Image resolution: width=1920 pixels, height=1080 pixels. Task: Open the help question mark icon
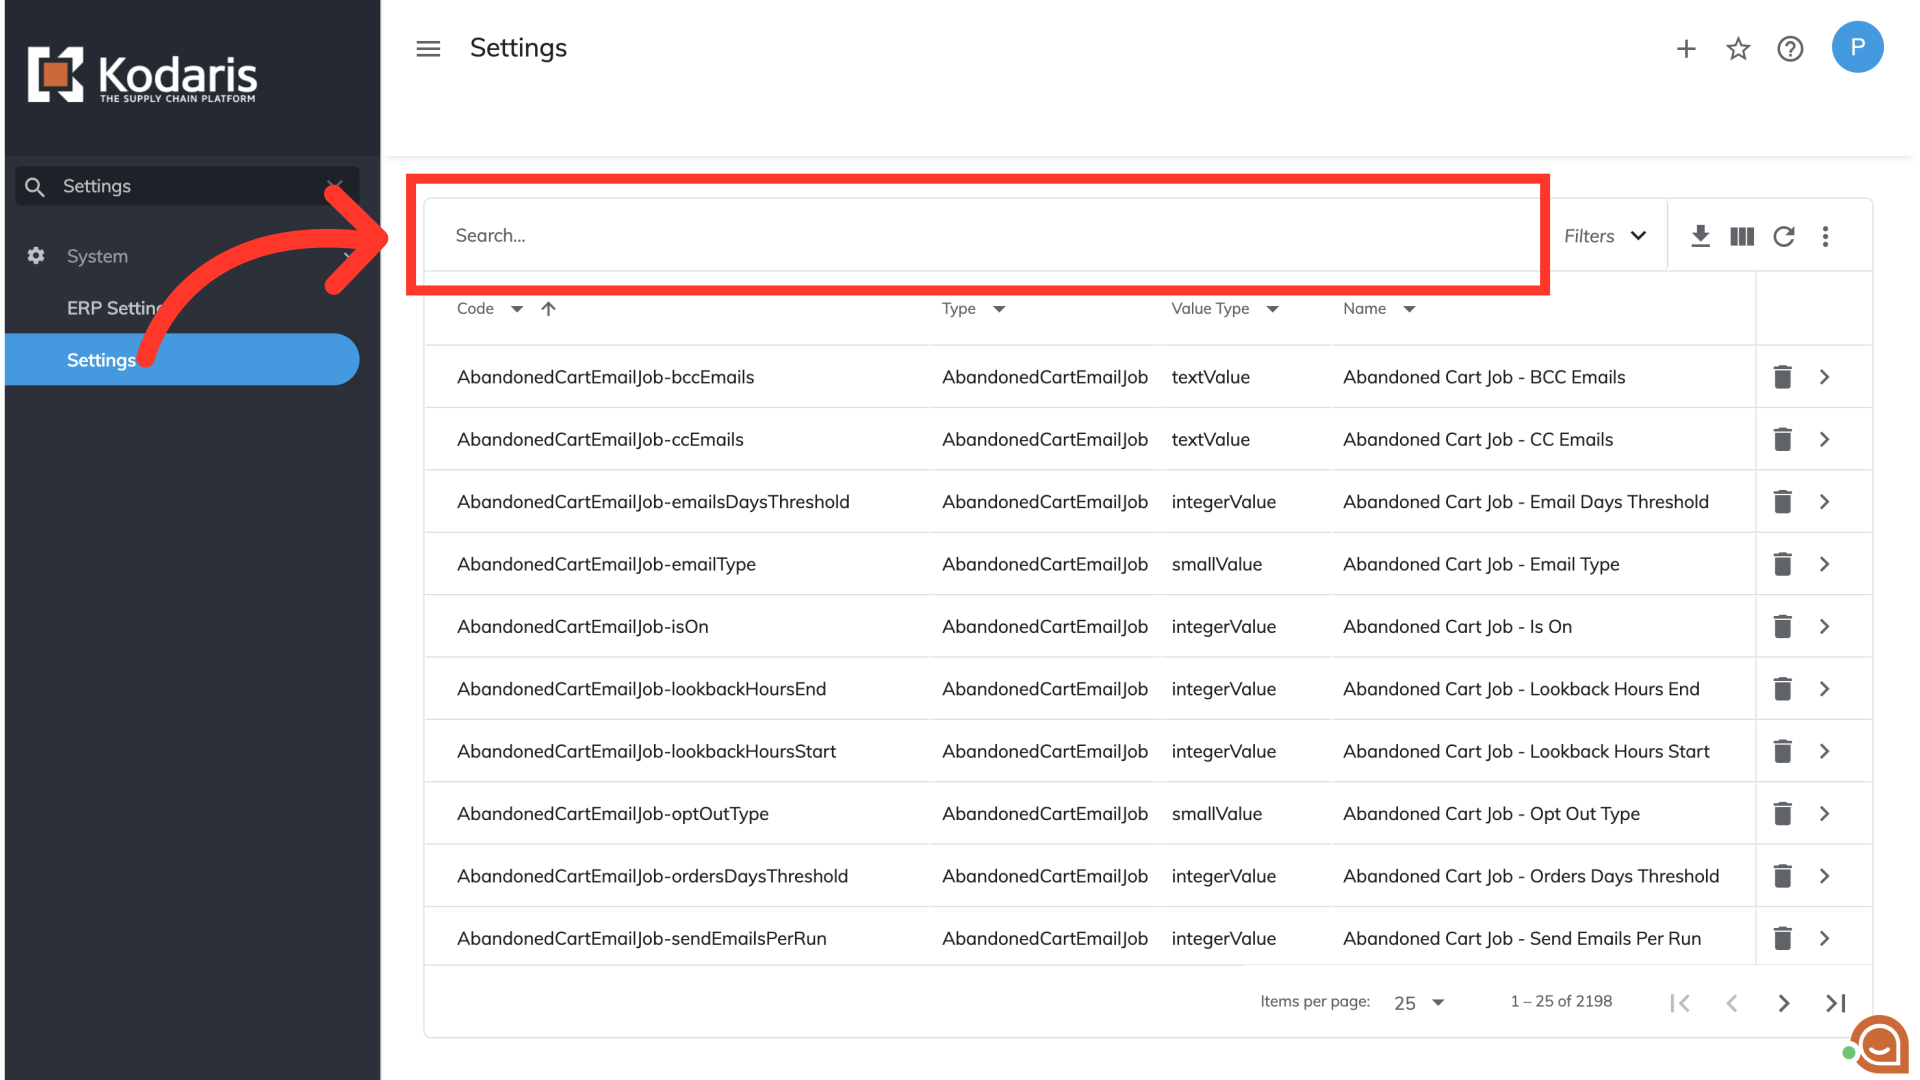(x=1790, y=48)
